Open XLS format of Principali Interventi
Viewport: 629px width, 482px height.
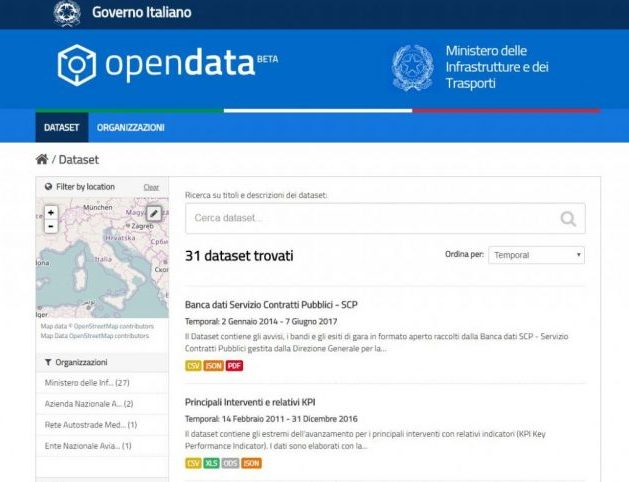coord(211,463)
